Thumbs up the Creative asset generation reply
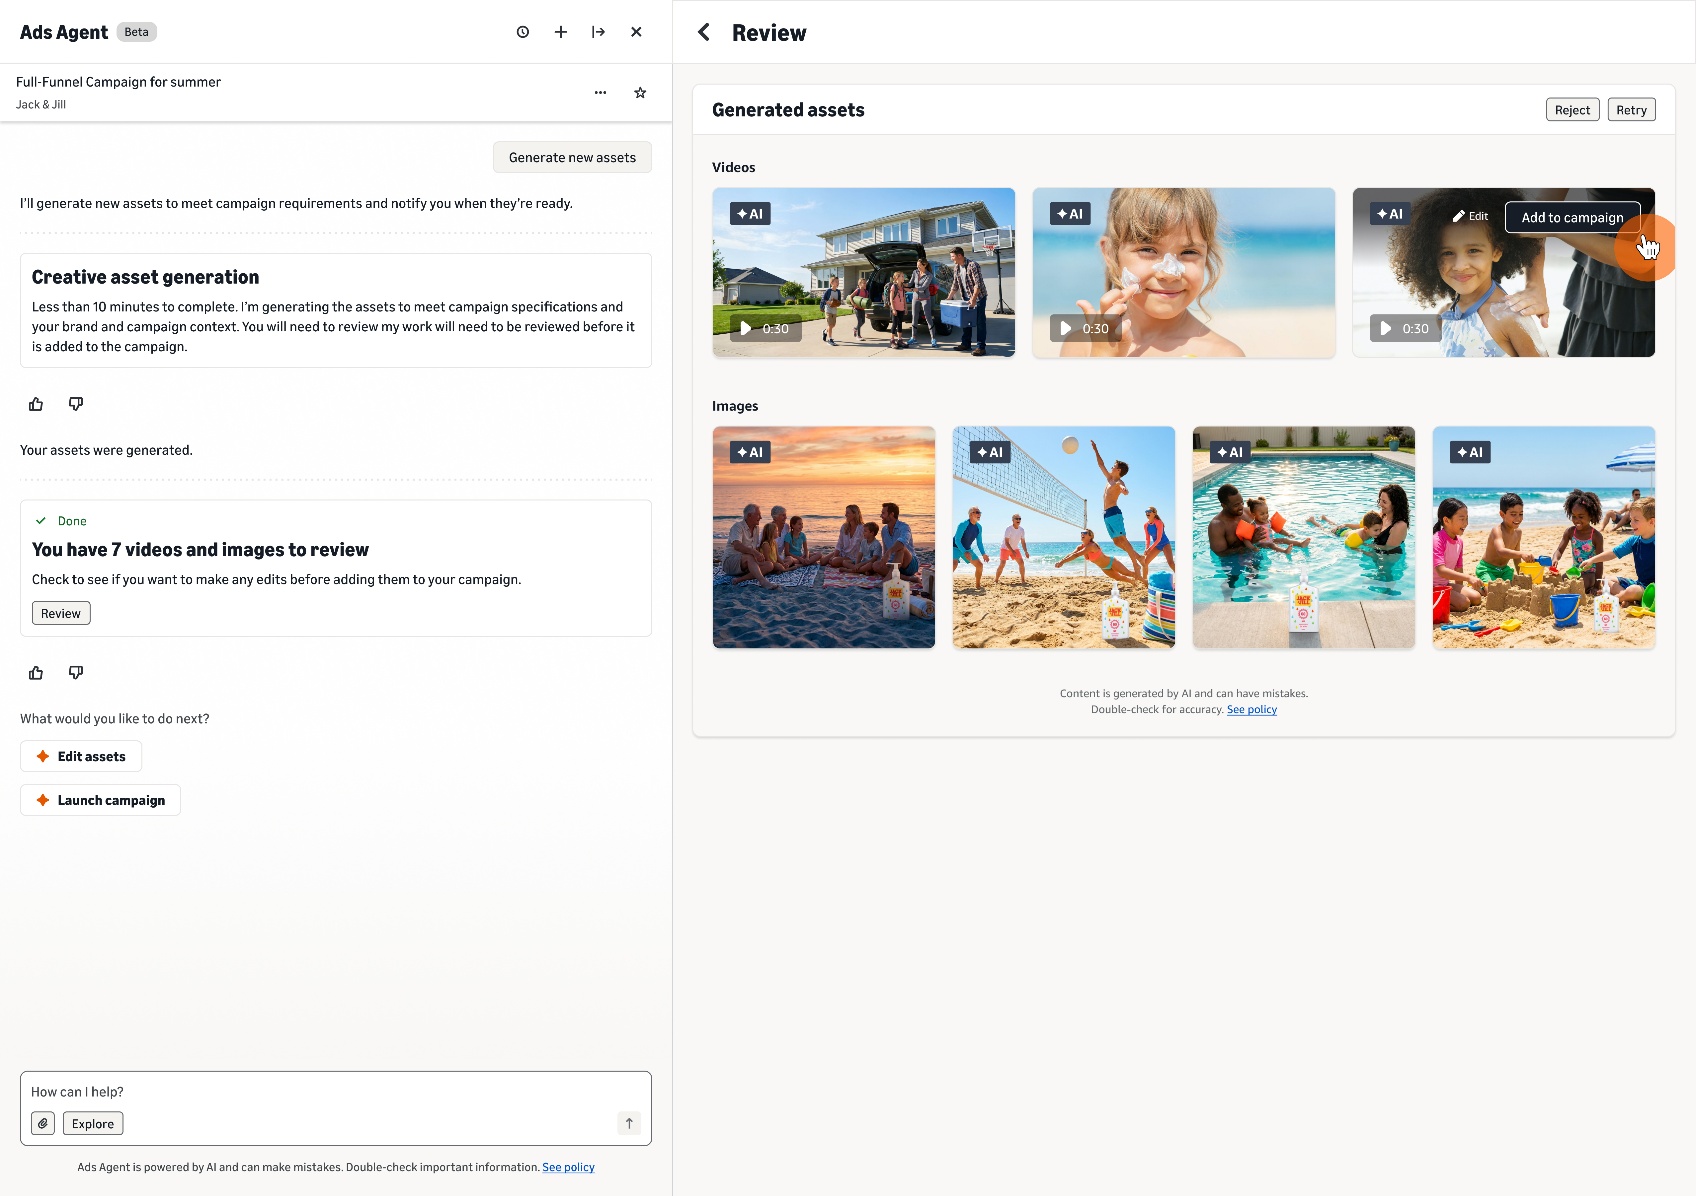 (x=36, y=404)
